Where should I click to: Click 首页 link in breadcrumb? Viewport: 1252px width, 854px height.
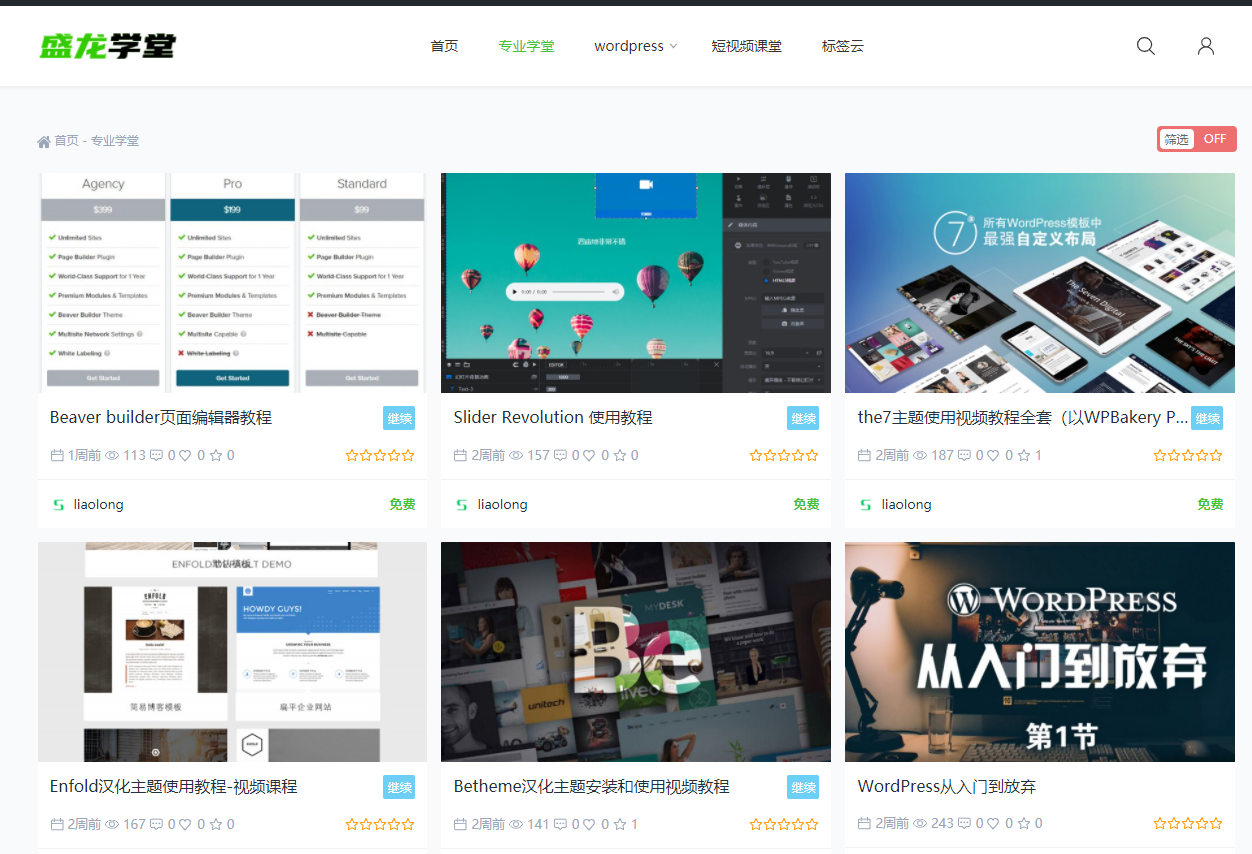coord(66,141)
